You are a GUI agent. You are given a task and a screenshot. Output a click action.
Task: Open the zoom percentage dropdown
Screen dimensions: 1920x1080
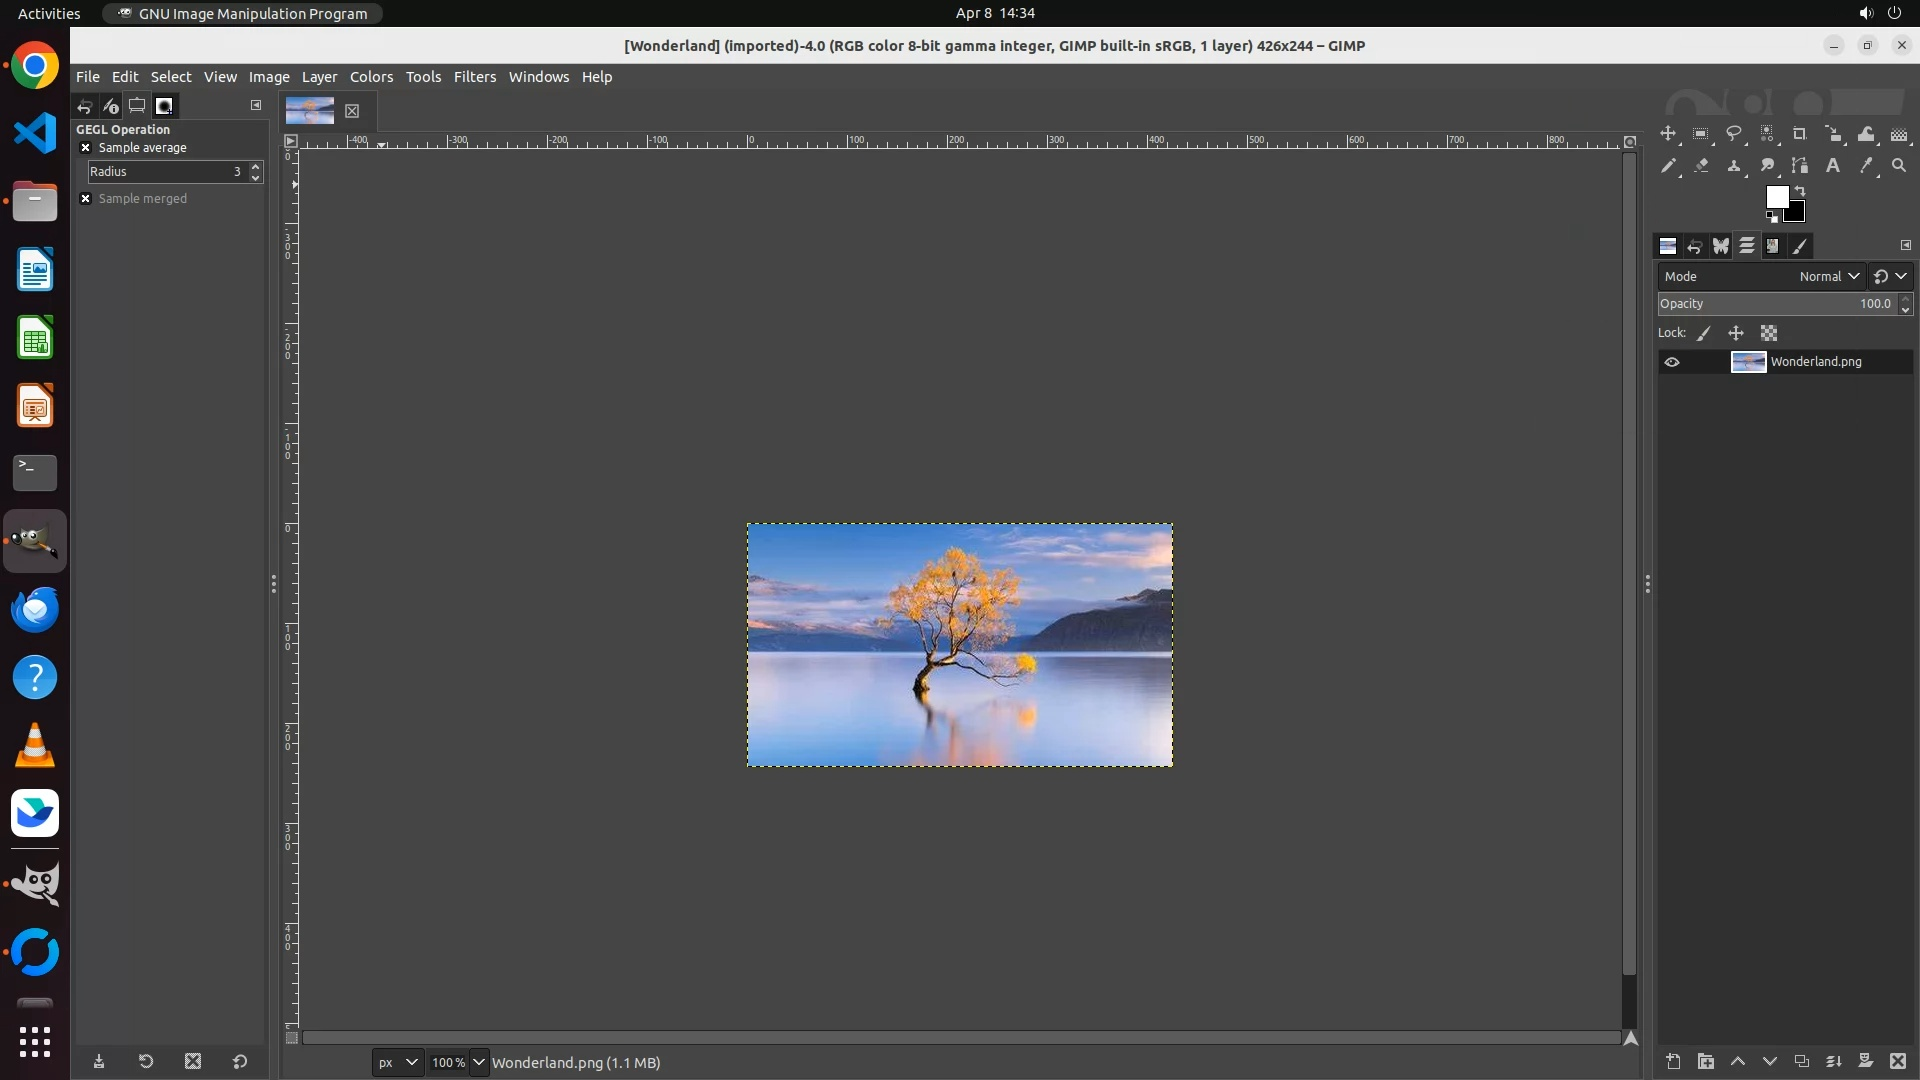(479, 1063)
